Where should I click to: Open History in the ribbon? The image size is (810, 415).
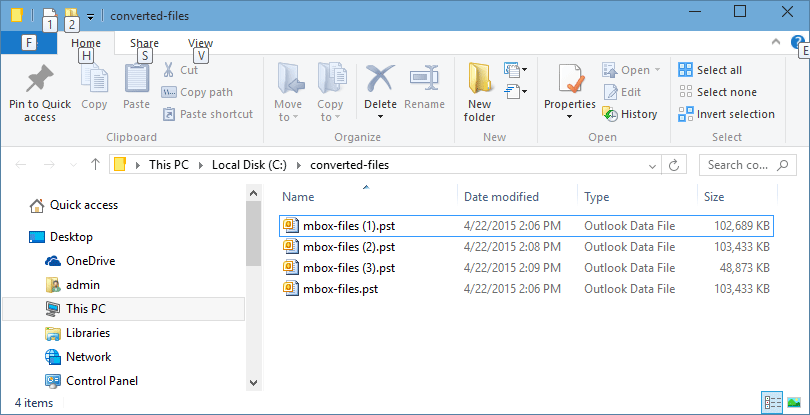(630, 114)
